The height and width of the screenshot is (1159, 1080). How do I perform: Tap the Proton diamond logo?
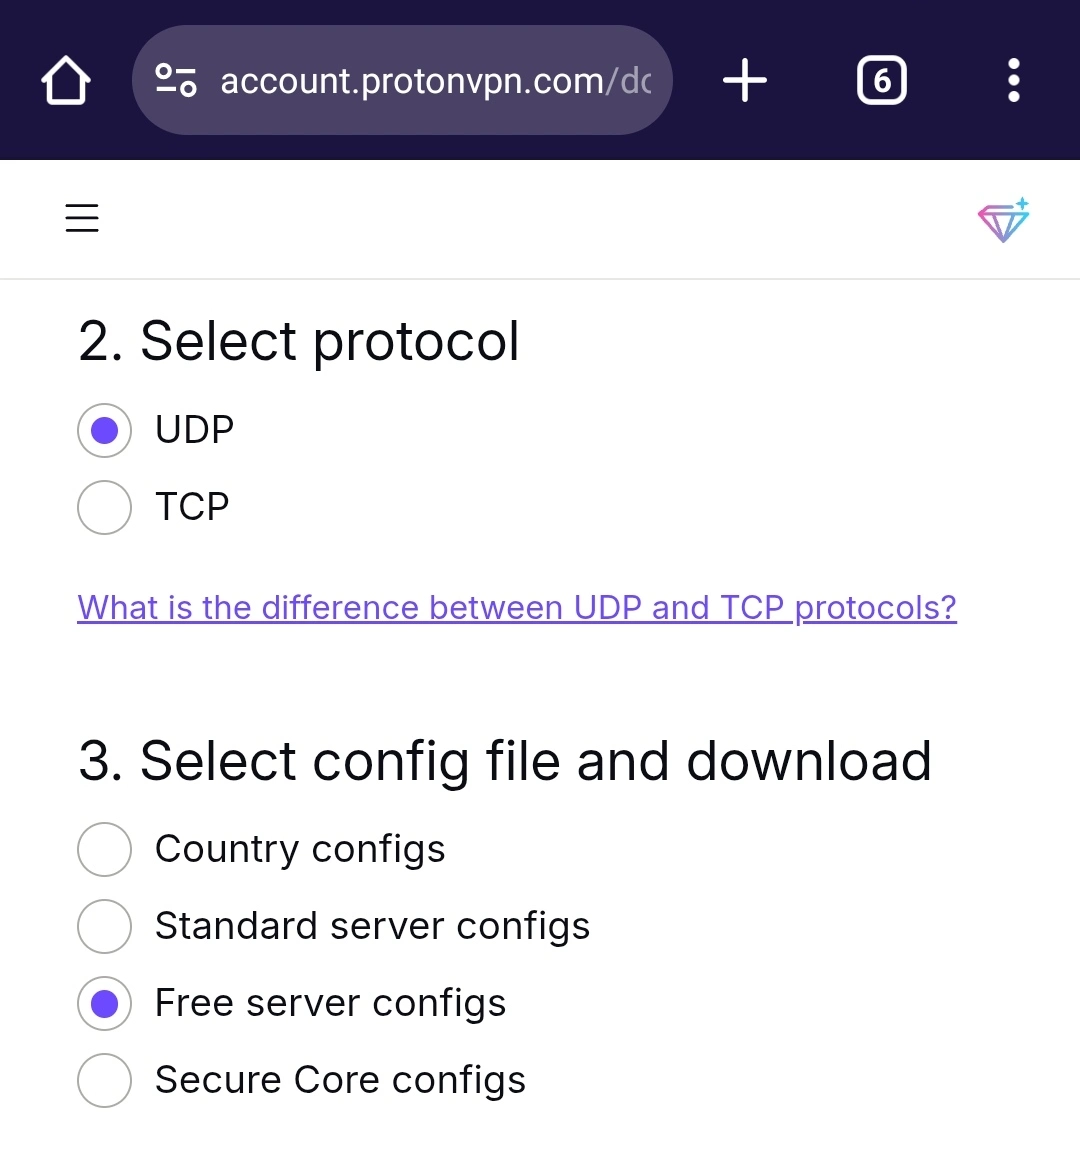click(x=1003, y=219)
